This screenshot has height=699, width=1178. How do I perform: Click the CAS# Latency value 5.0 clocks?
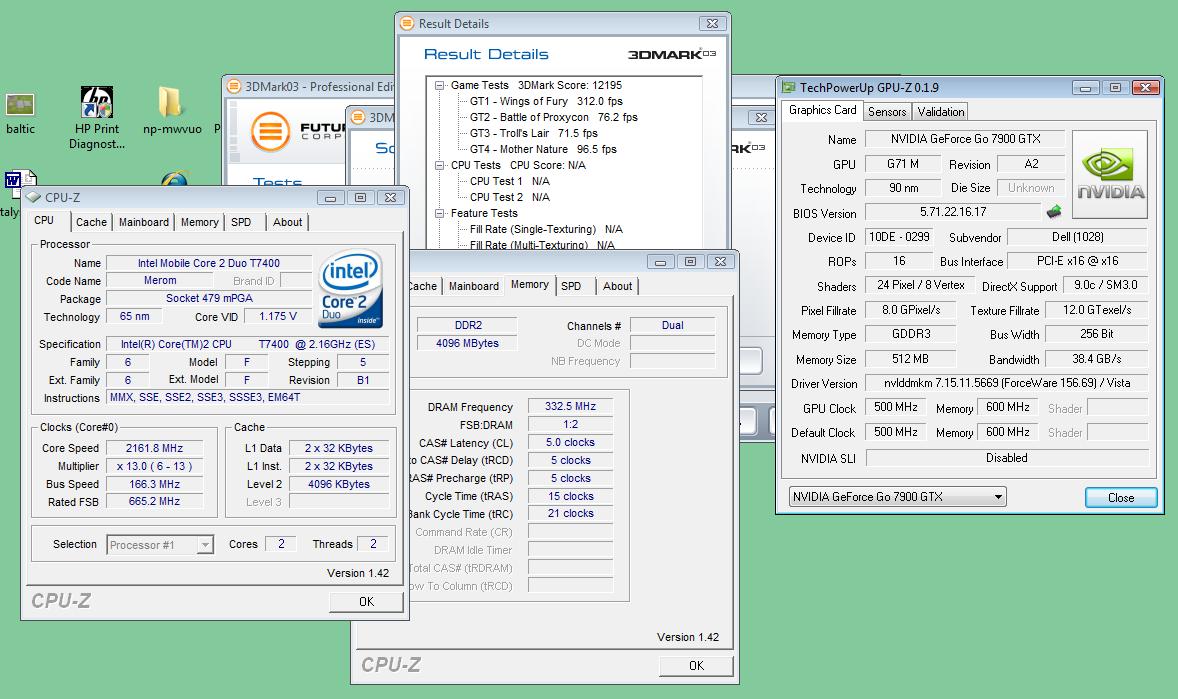click(570, 443)
